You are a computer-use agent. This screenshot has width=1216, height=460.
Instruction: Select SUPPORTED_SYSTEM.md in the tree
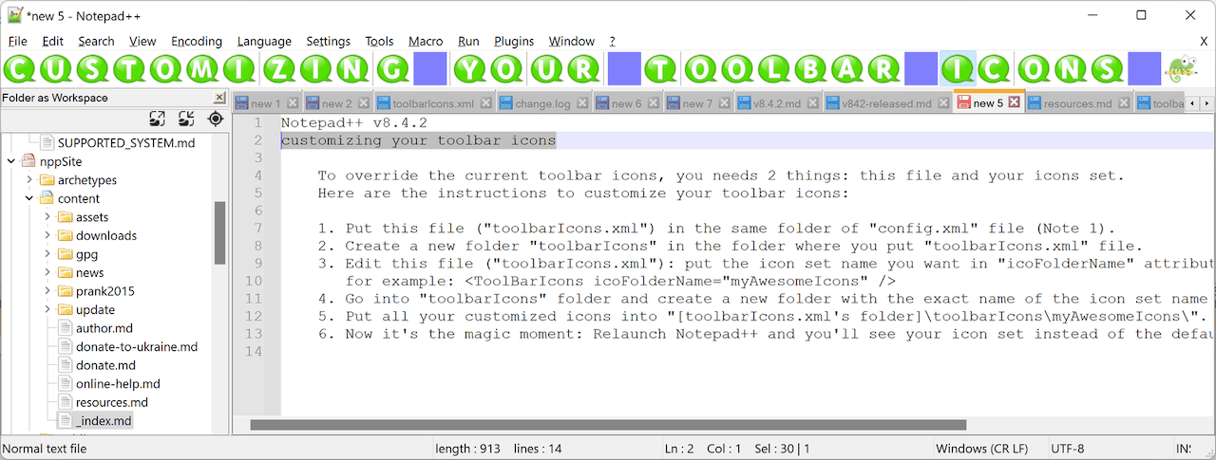click(x=126, y=143)
